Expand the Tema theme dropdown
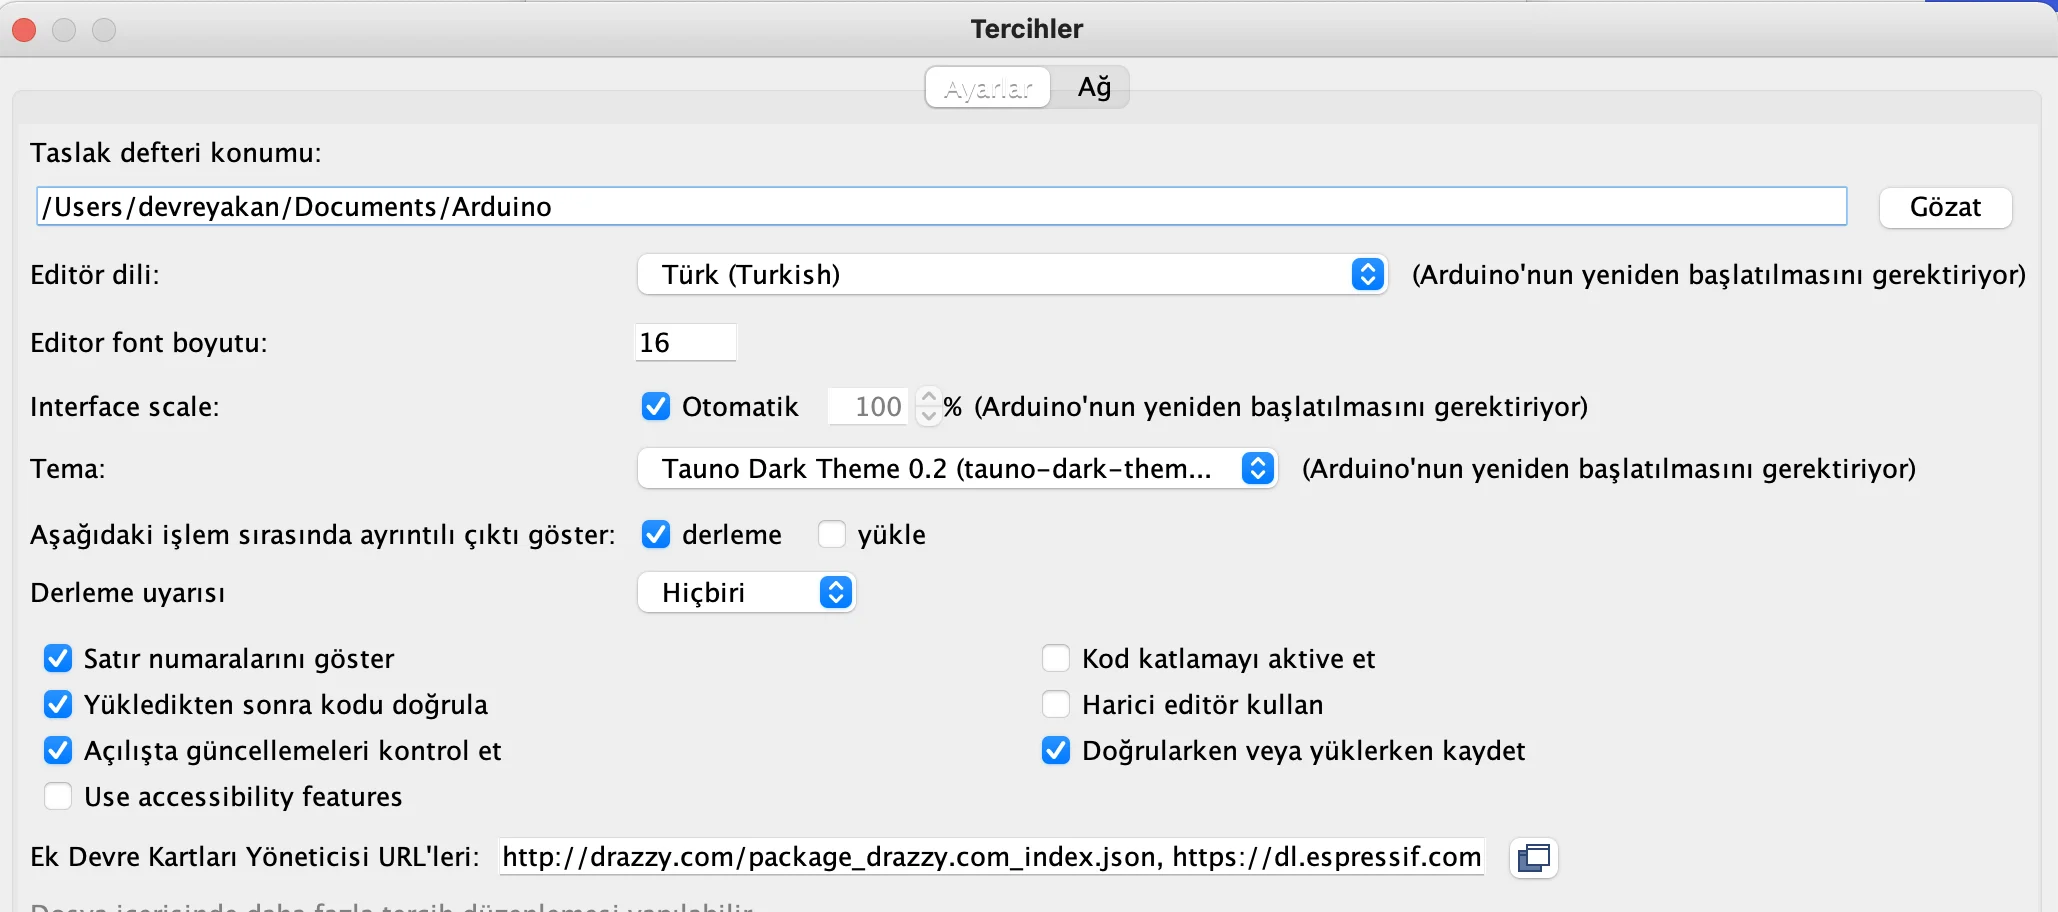 [957, 468]
